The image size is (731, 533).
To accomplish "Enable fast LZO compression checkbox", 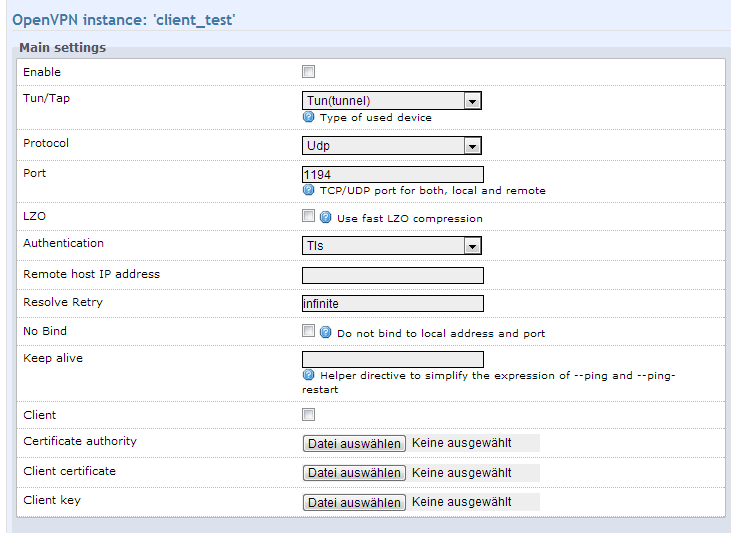I will pyautogui.click(x=309, y=216).
